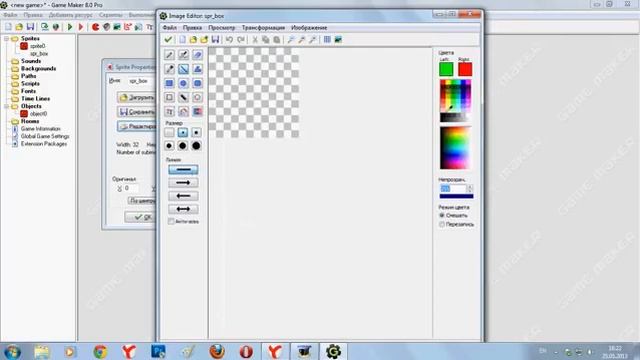Select the rectangular Selection tool
This screenshot has width=640, height=360.
(x=169, y=97)
